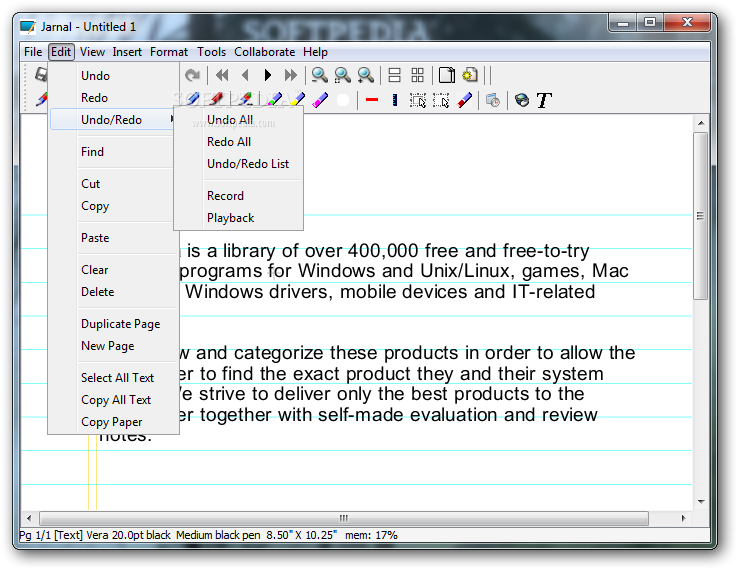Select the Text tool T icon
This screenshot has height=570, width=738.
click(544, 100)
